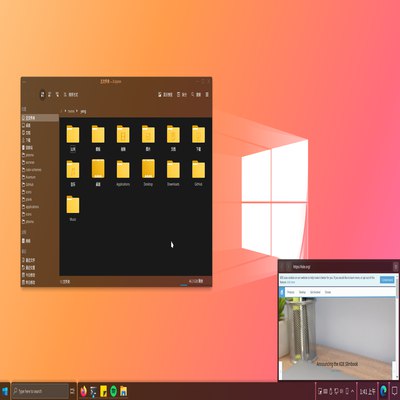
Task: Open the browser window's menu icon
Action: tap(395, 267)
